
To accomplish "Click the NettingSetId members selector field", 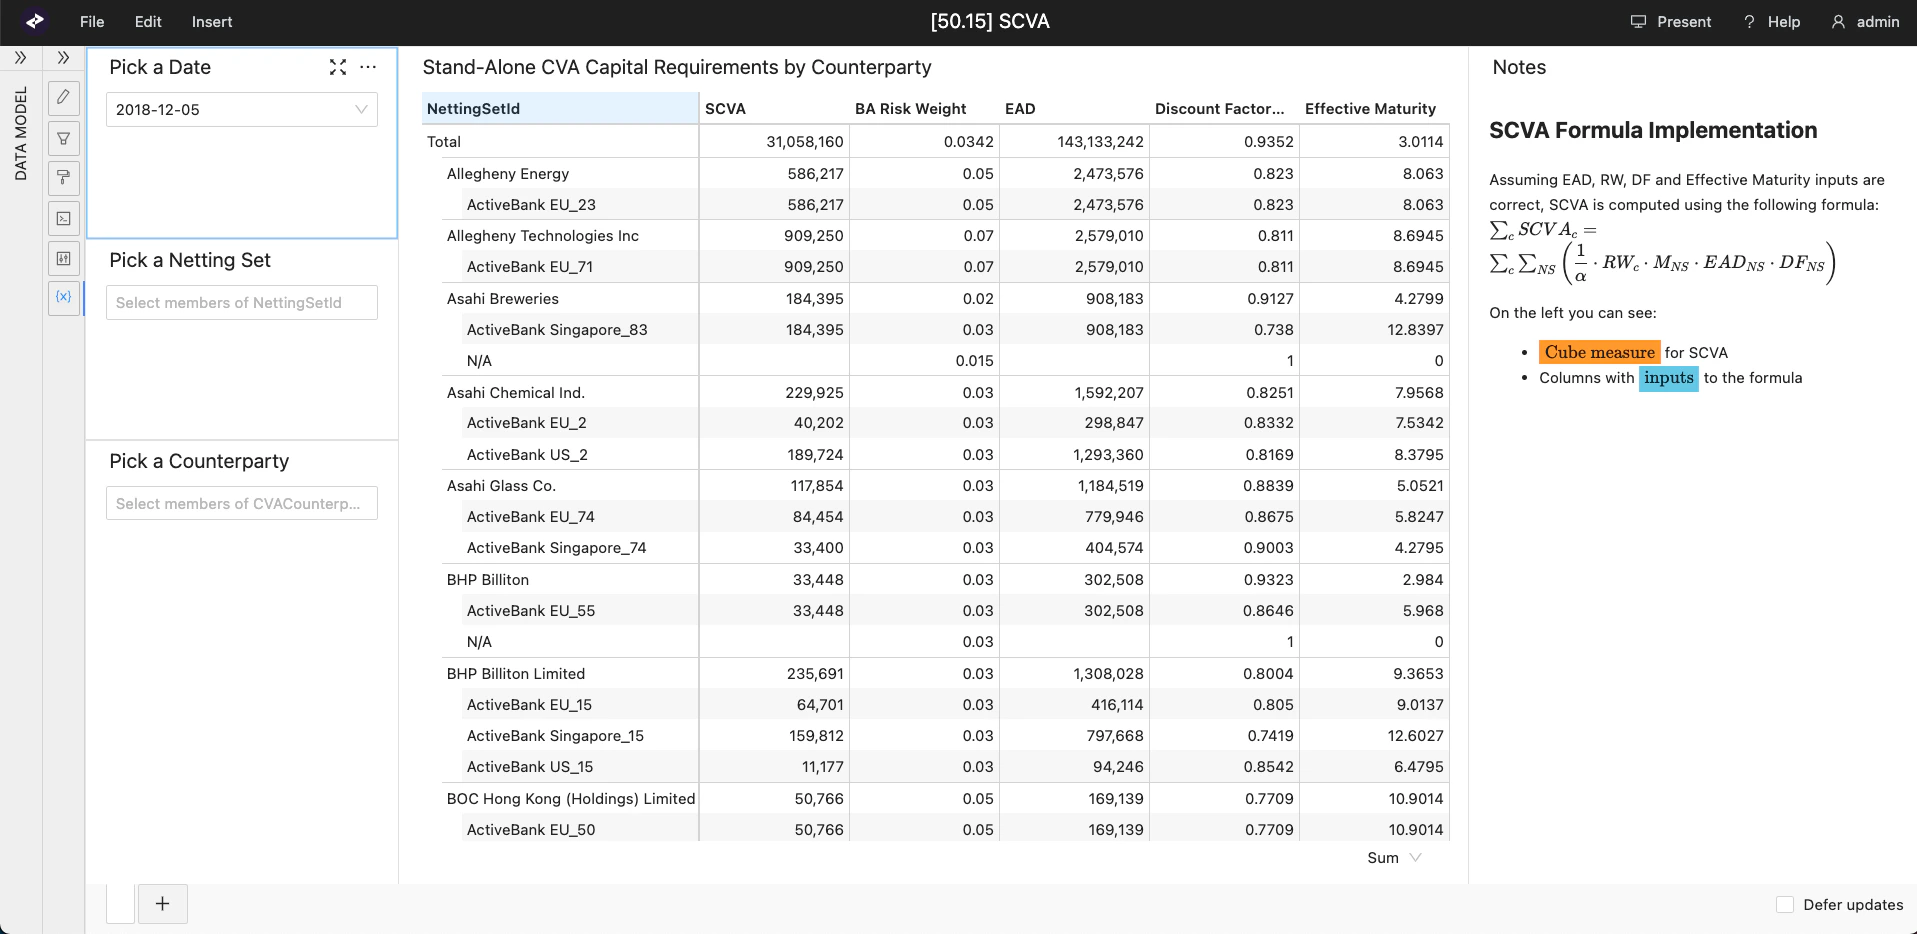I will 242,303.
